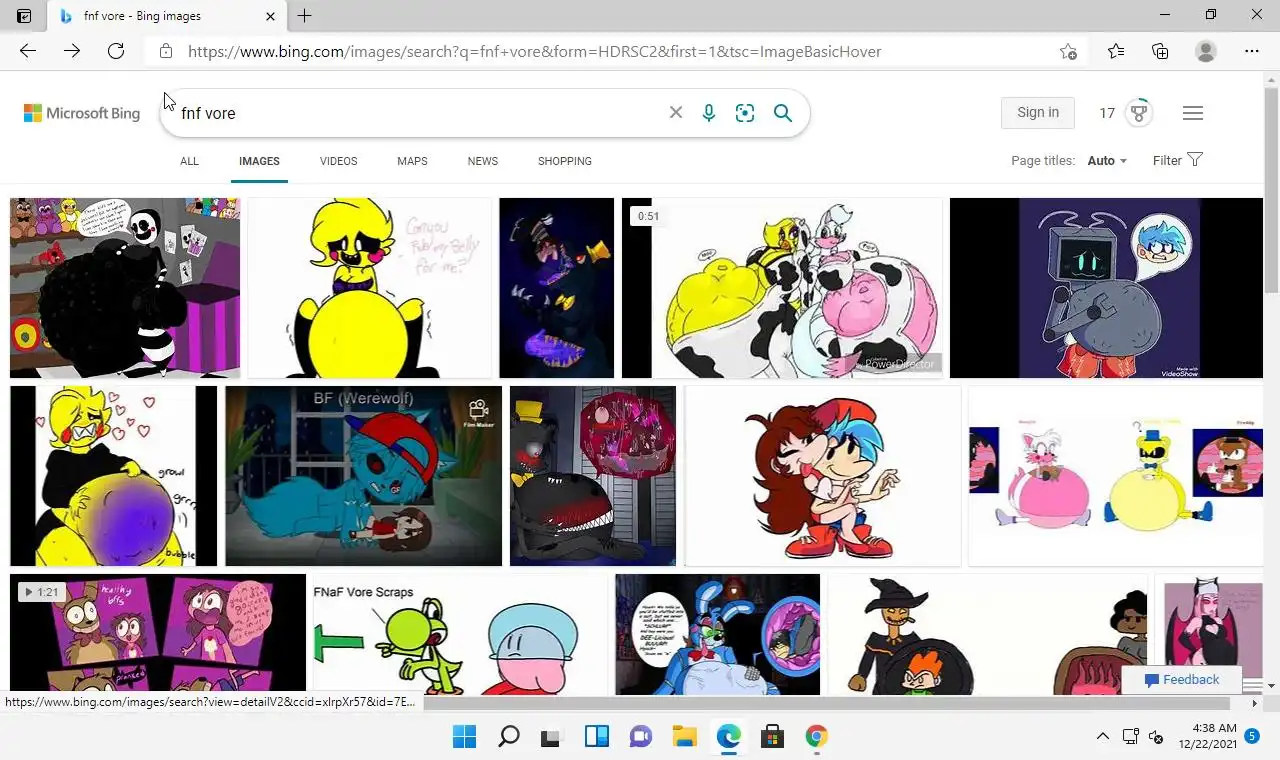View site information lock icon
This screenshot has height=760, width=1280.
[166, 51]
